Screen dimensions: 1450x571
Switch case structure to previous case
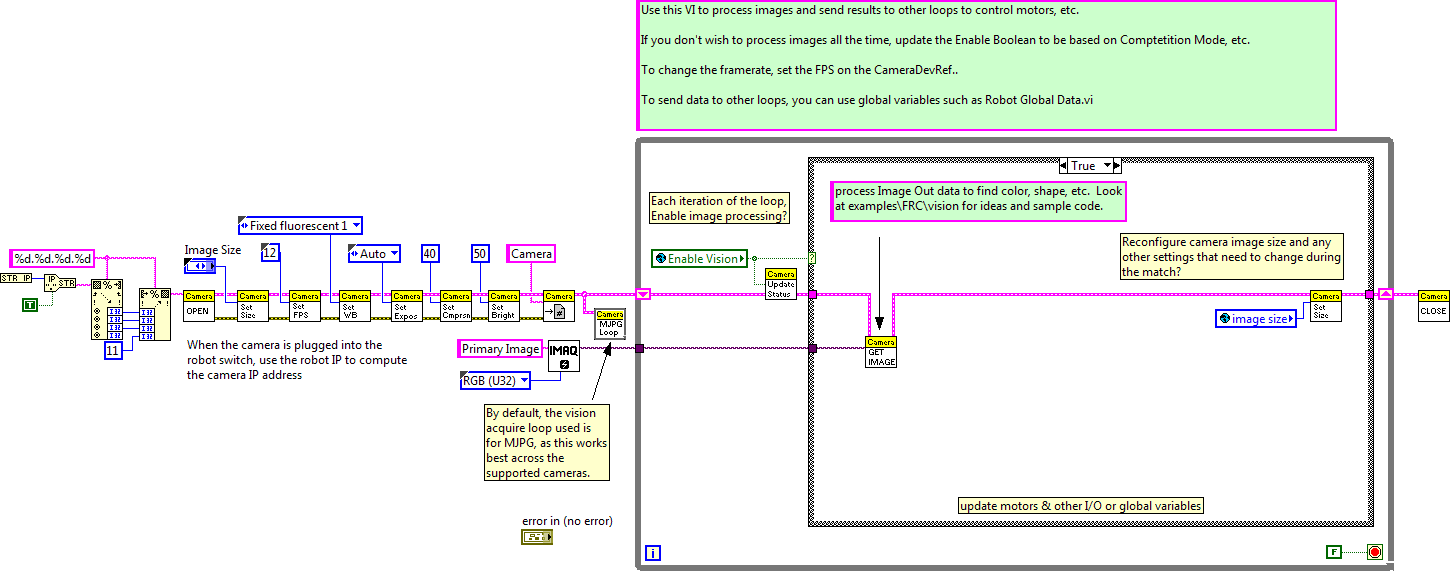(x=1064, y=166)
